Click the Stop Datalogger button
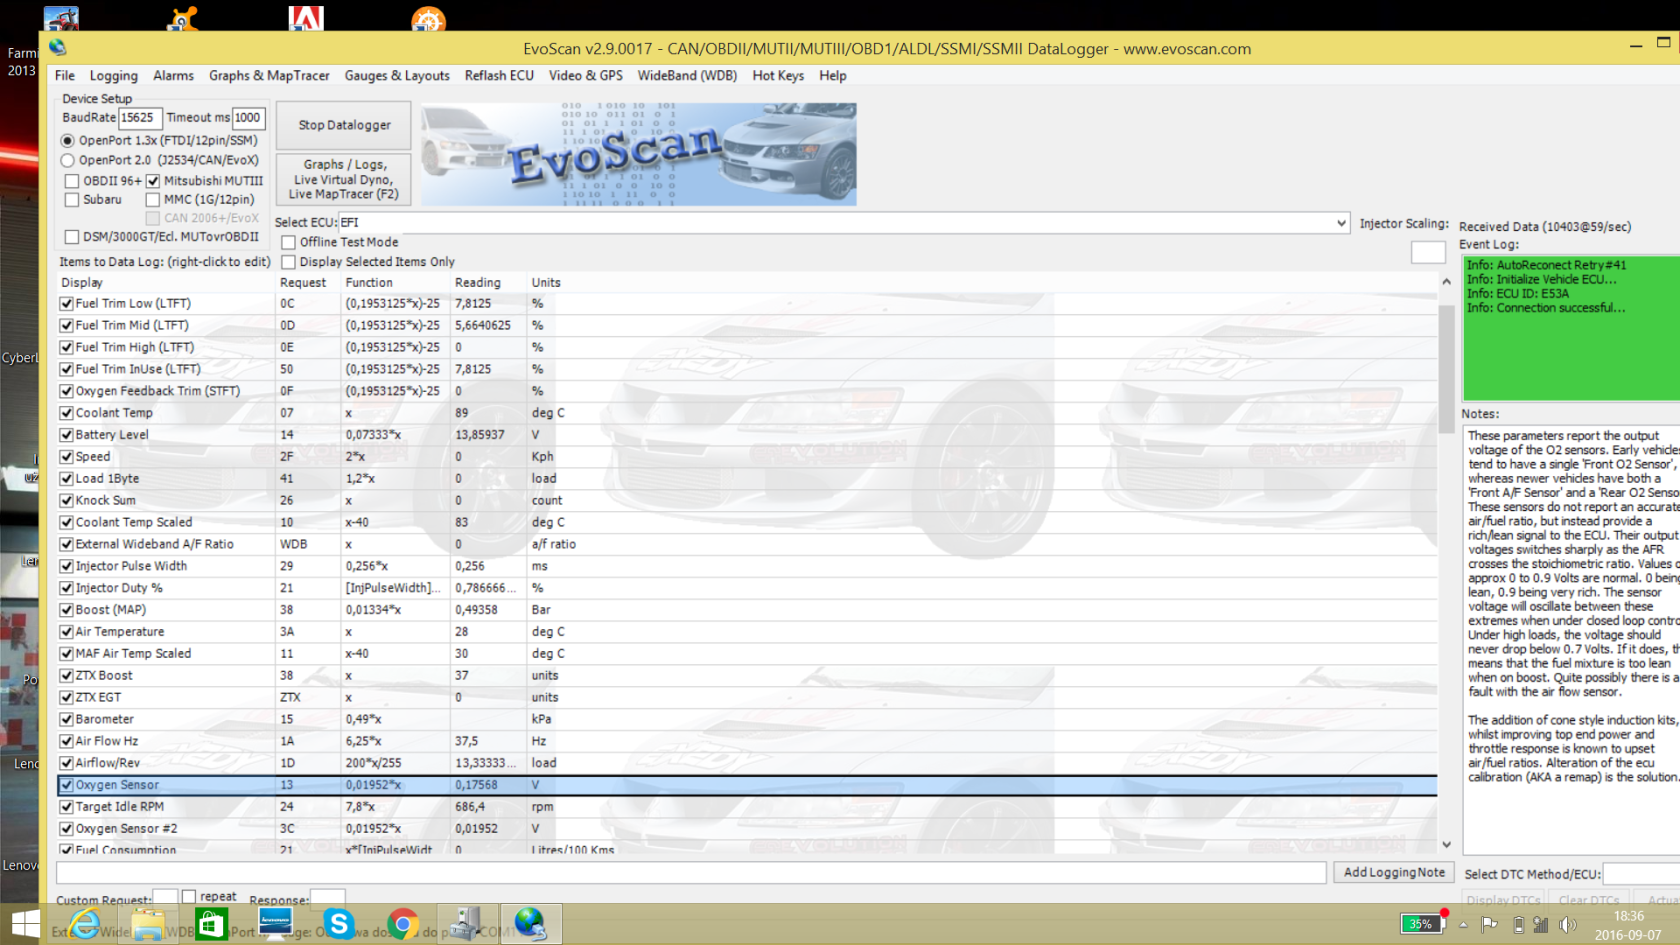 345,125
